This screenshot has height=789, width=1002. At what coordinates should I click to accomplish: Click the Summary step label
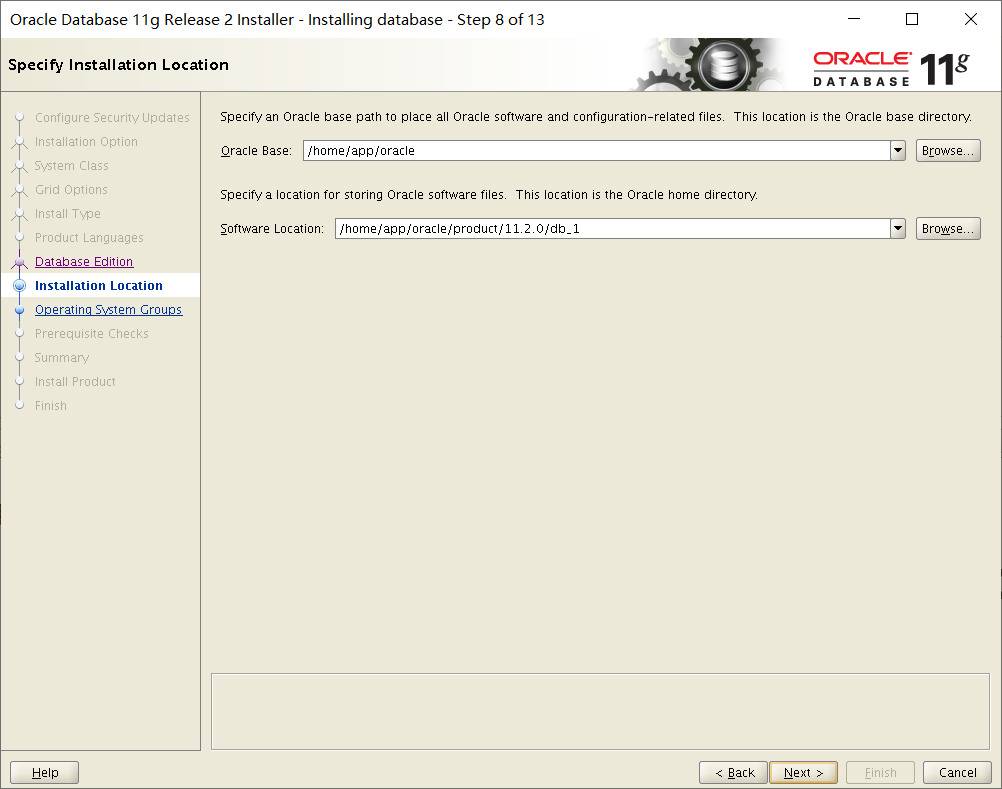pos(61,358)
